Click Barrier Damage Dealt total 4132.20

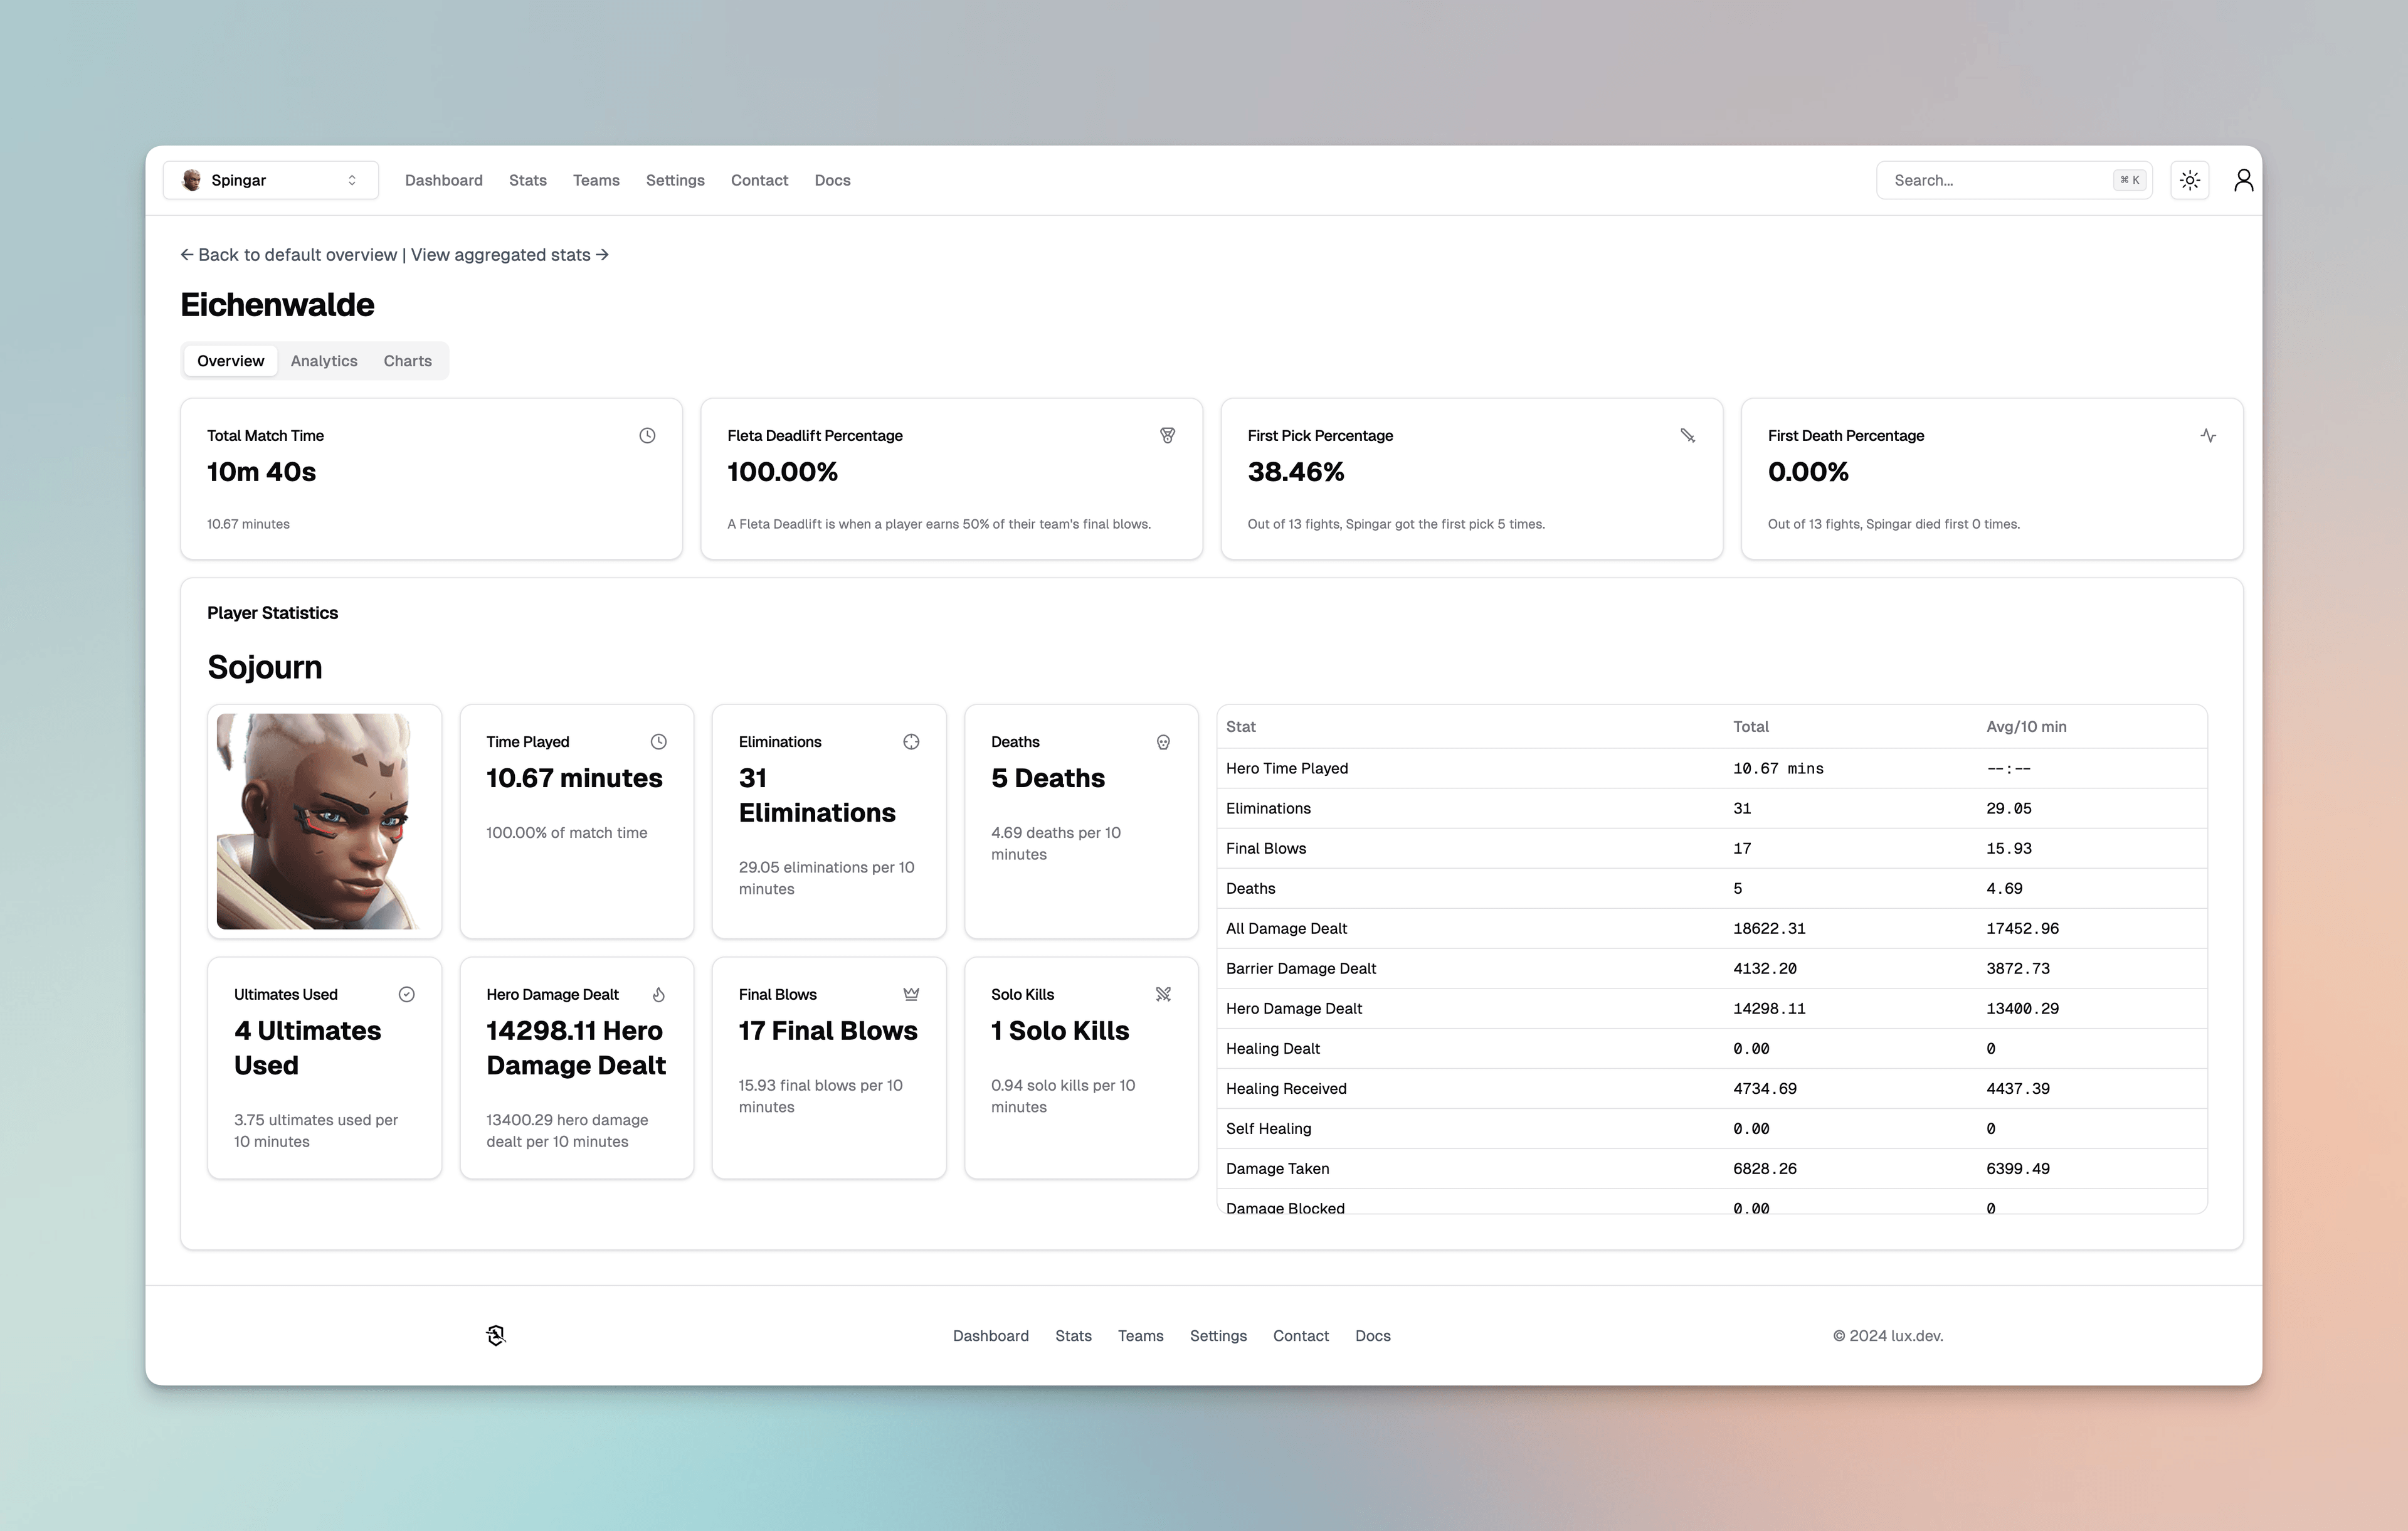click(1764, 969)
